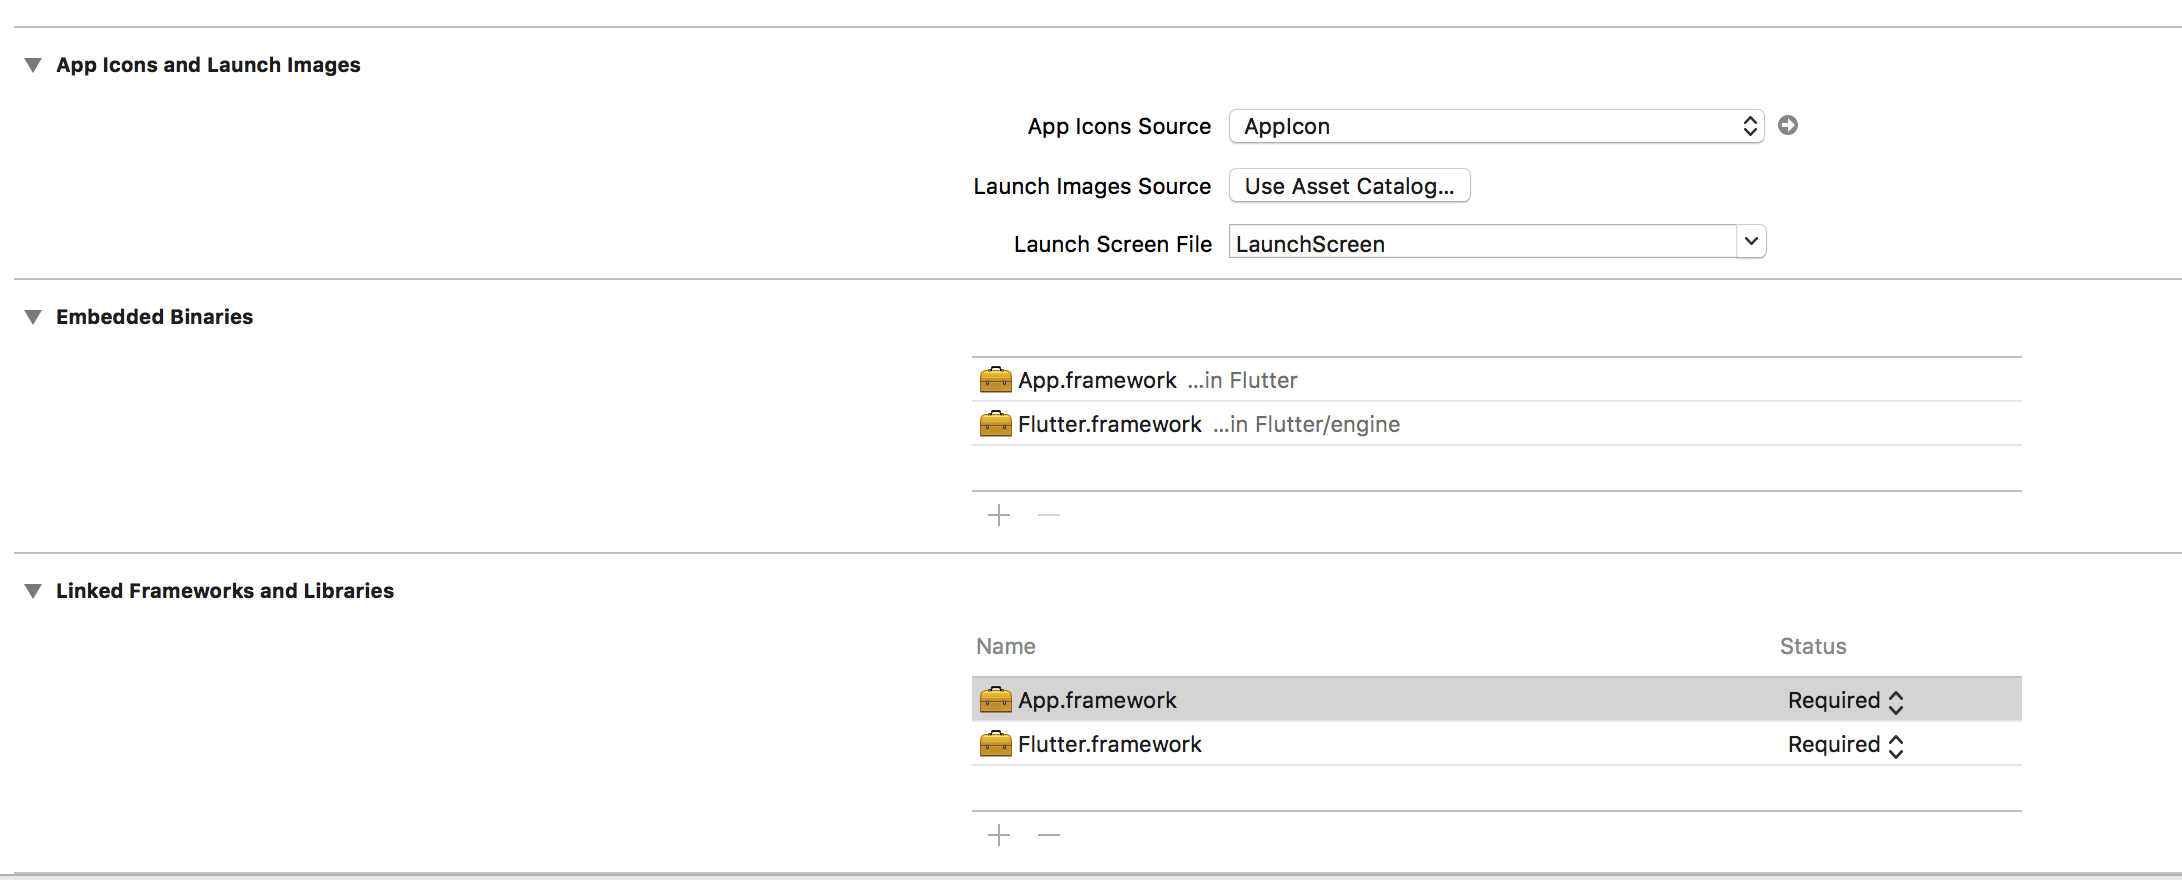The width and height of the screenshot is (2182, 880).
Task: Go to AppIcon asset via arrow icon
Action: pyautogui.click(x=1788, y=126)
